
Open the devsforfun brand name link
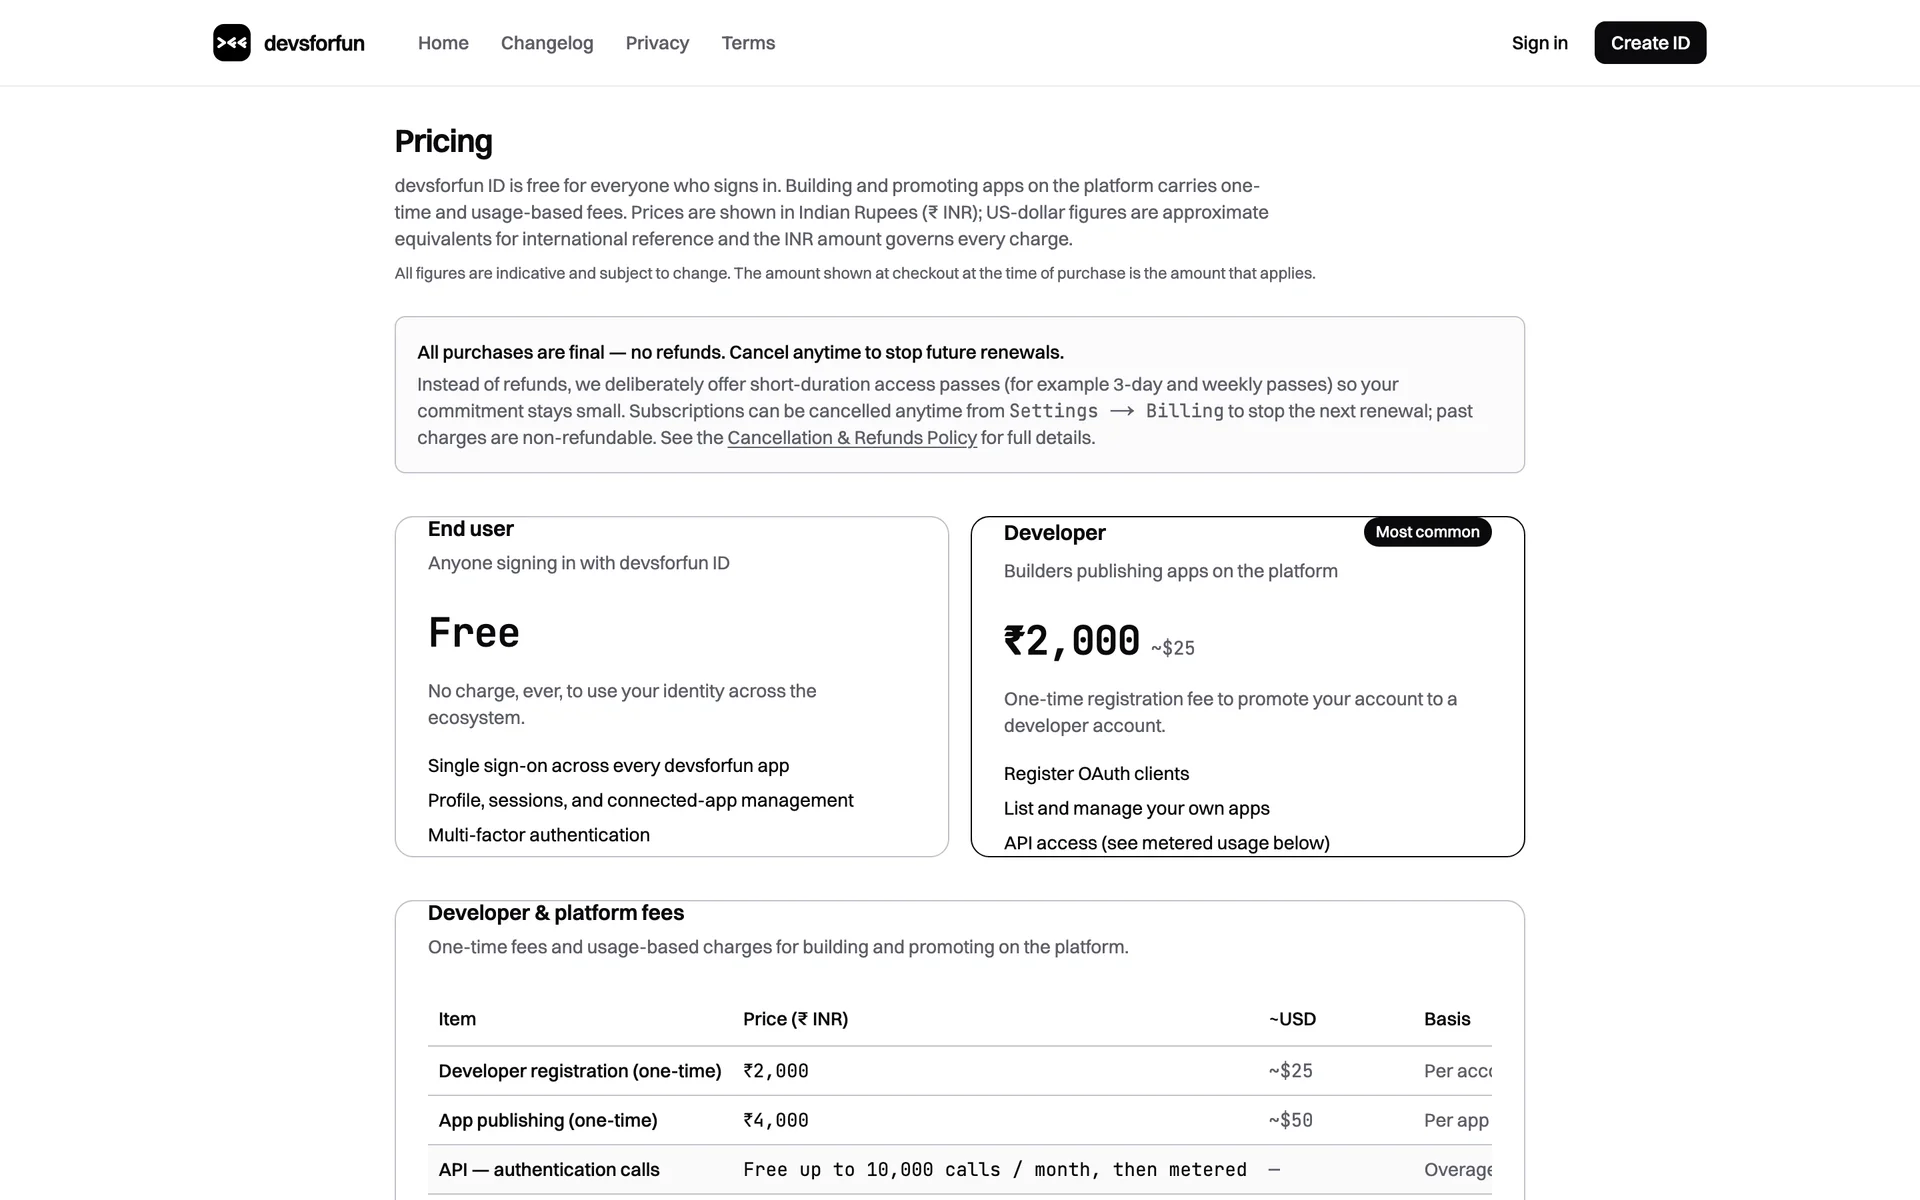[x=314, y=43]
